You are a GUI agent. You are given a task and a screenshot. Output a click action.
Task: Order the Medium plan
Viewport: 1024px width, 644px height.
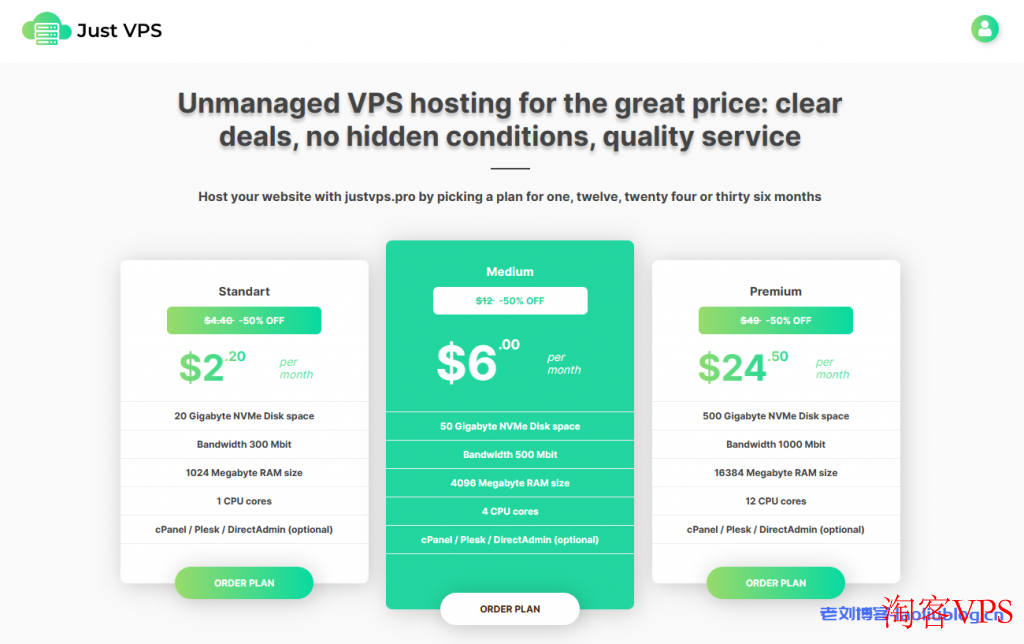tap(510, 609)
